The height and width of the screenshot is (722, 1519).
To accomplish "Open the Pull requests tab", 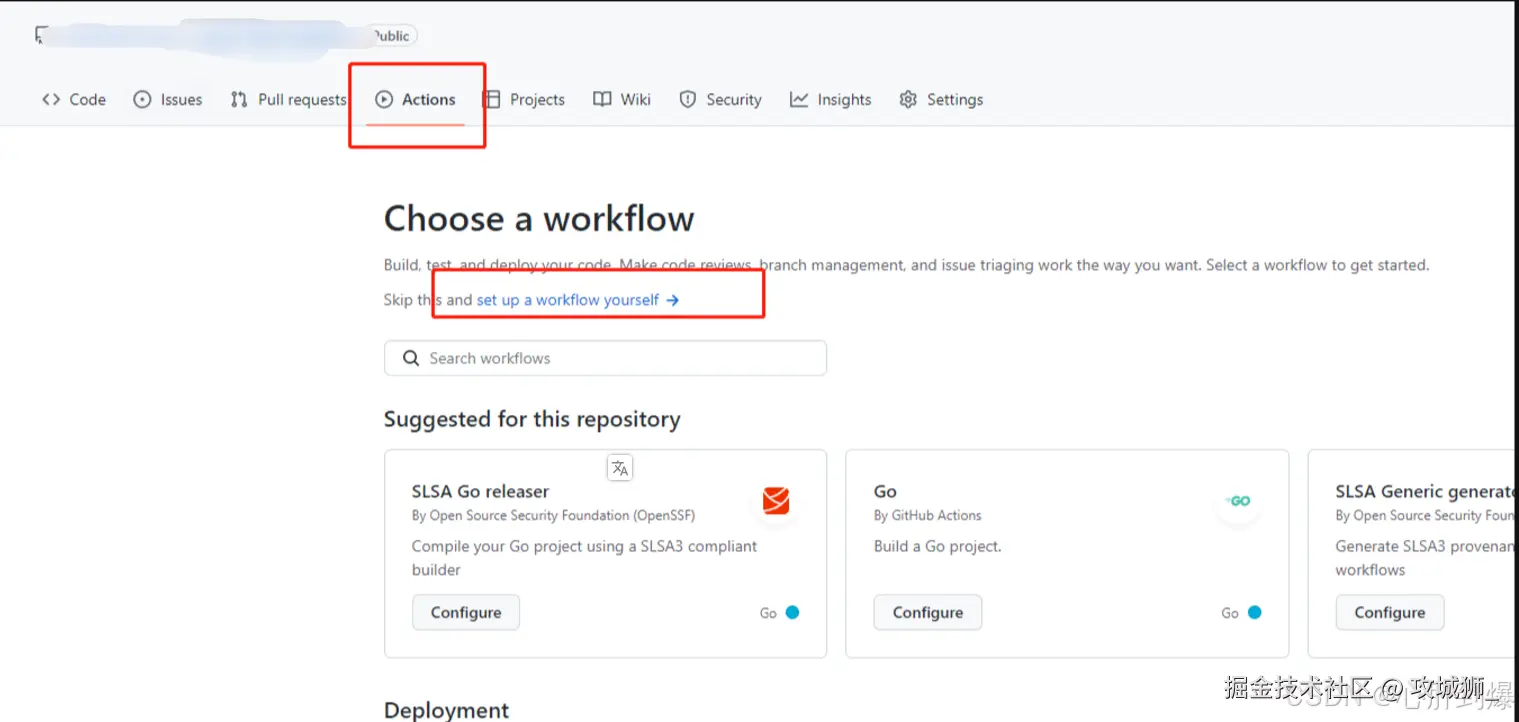I will (288, 99).
